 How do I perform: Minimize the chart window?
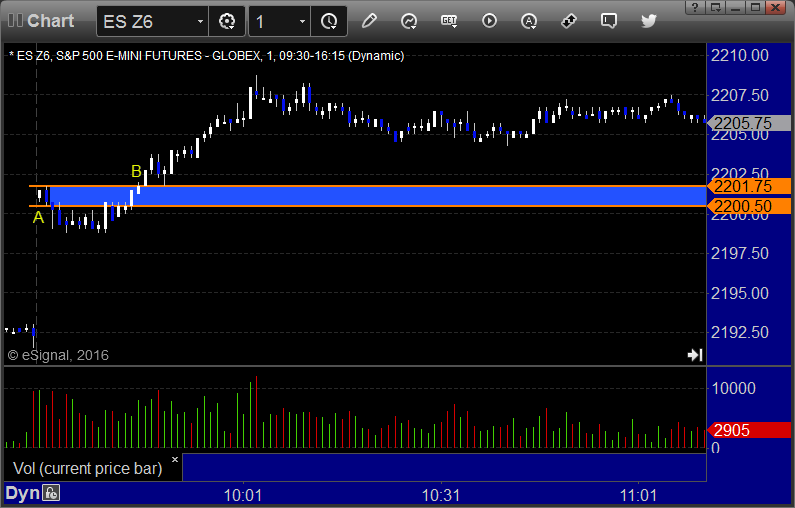point(736,7)
